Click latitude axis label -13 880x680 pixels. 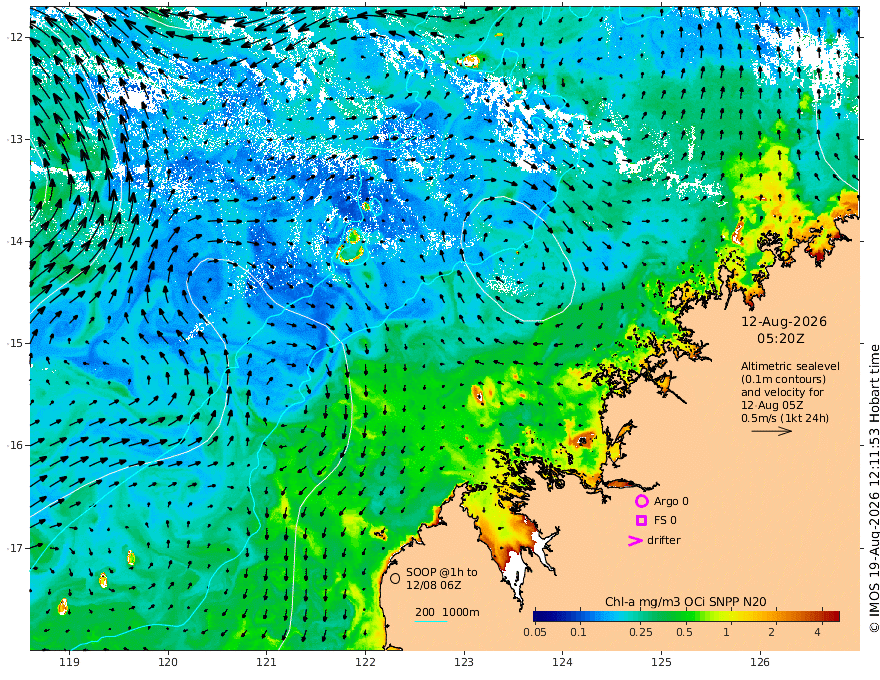15,139
